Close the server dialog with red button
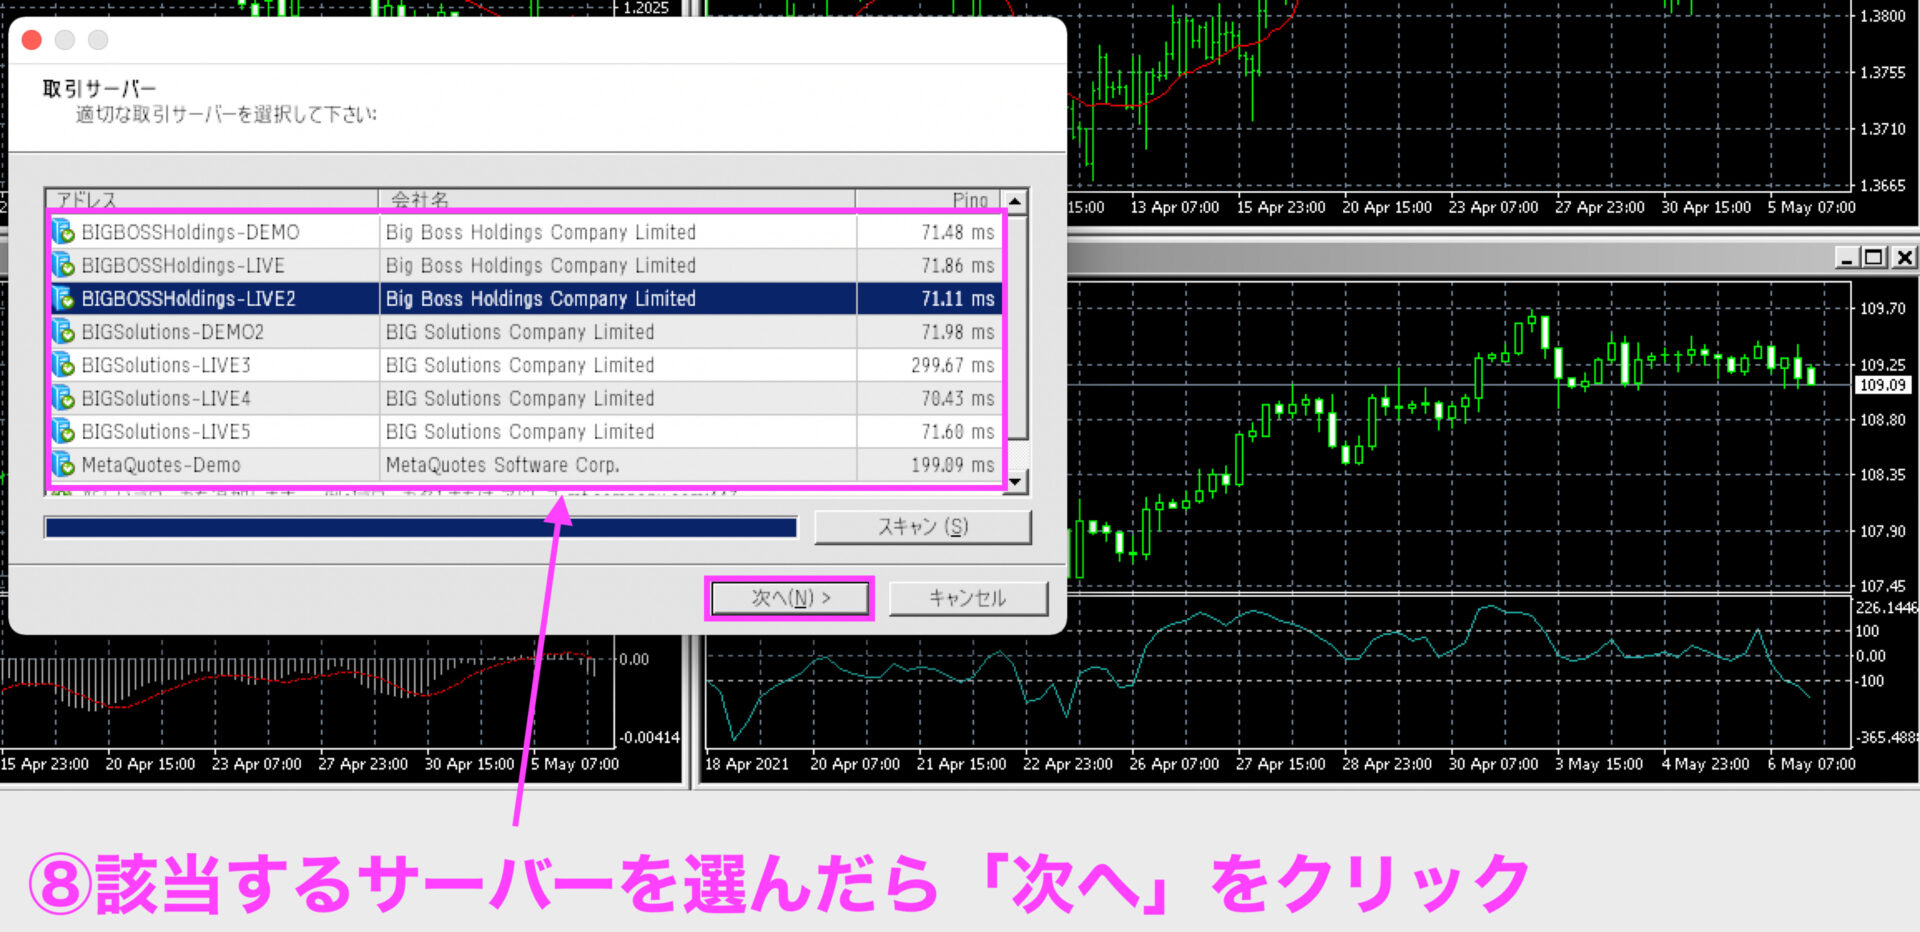Image resolution: width=1920 pixels, height=932 pixels. tap(32, 40)
